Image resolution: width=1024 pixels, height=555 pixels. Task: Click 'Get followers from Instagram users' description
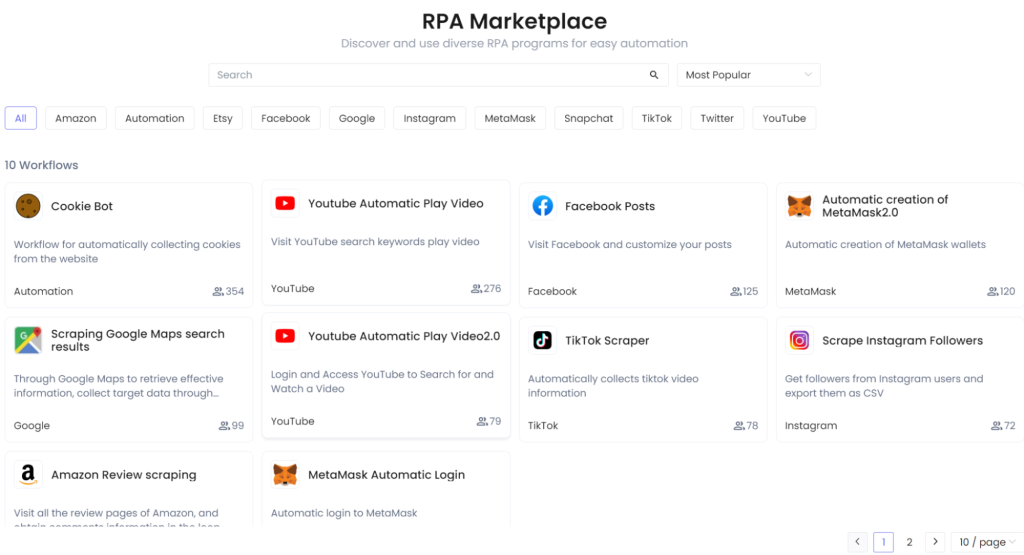tap(884, 386)
